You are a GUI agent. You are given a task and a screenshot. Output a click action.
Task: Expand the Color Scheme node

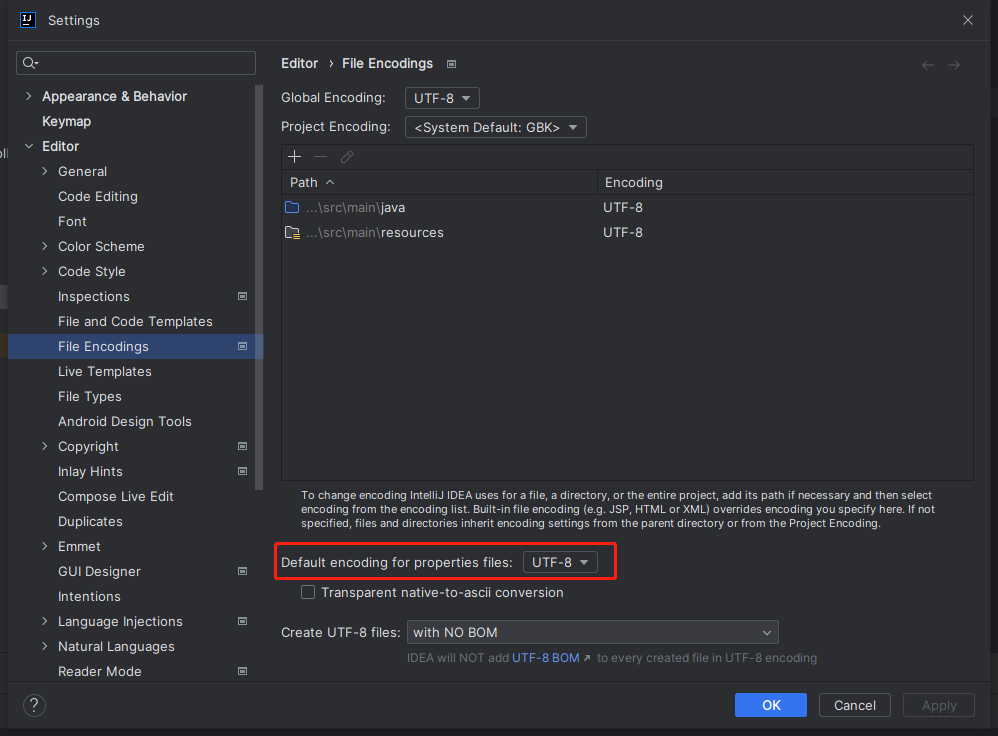pyautogui.click(x=45, y=246)
